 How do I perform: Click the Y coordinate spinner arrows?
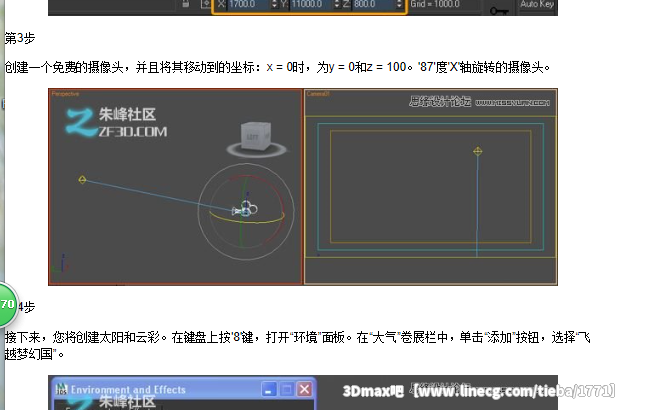pos(337,4)
